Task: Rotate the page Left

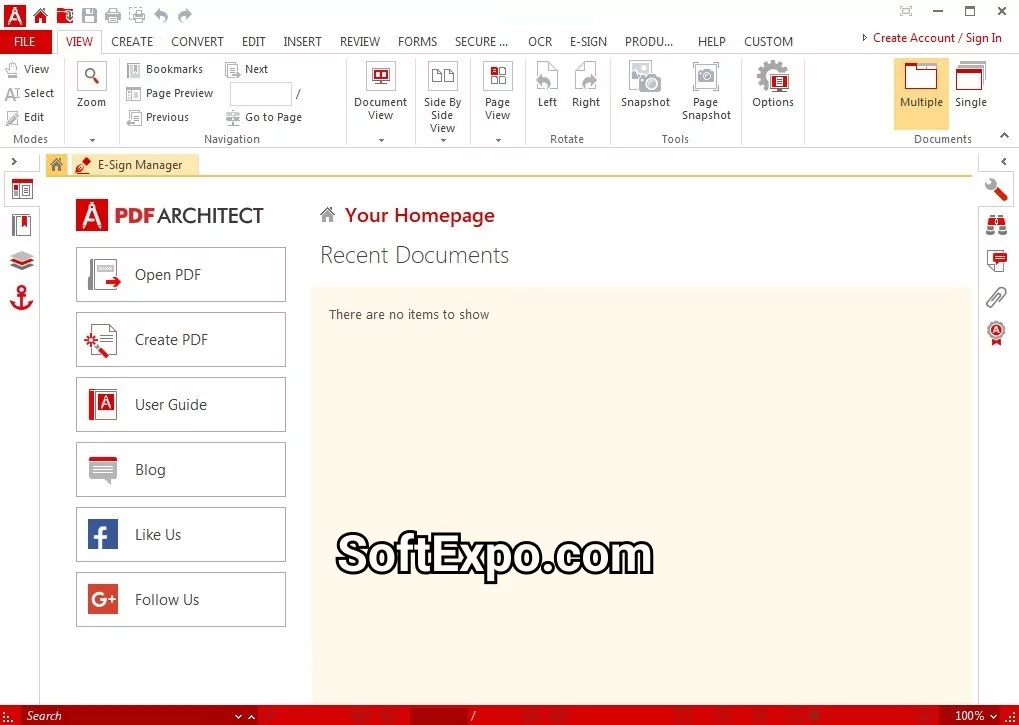Action: click(545, 90)
